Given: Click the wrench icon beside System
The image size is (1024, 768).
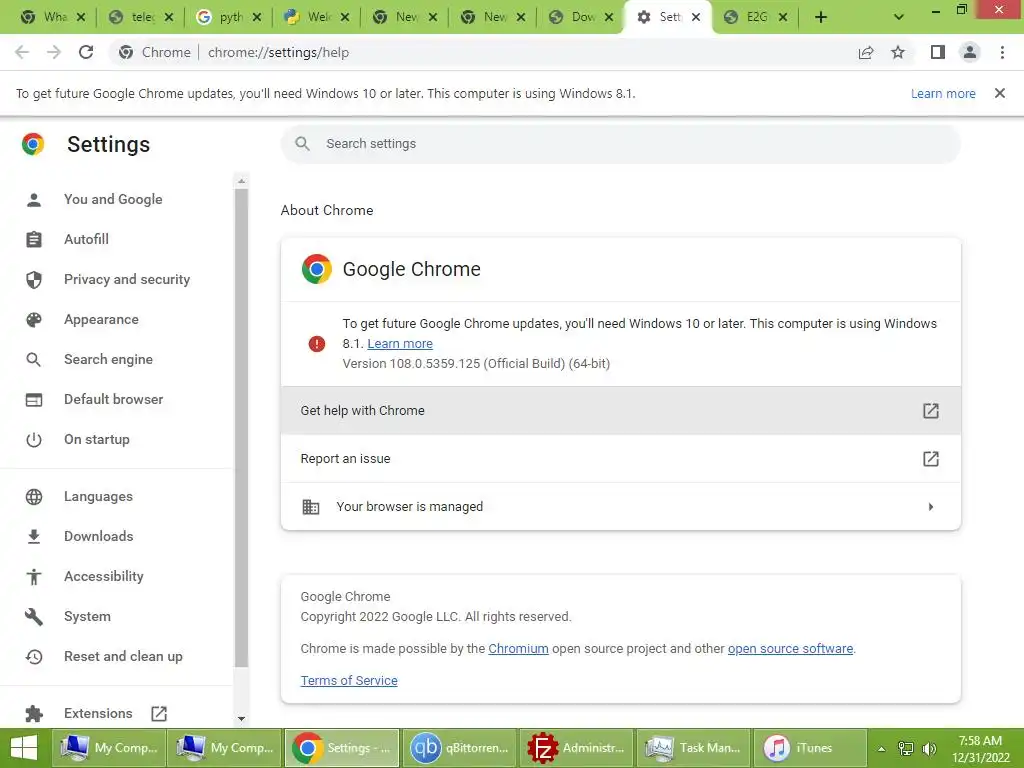Looking at the screenshot, I should [34, 617].
